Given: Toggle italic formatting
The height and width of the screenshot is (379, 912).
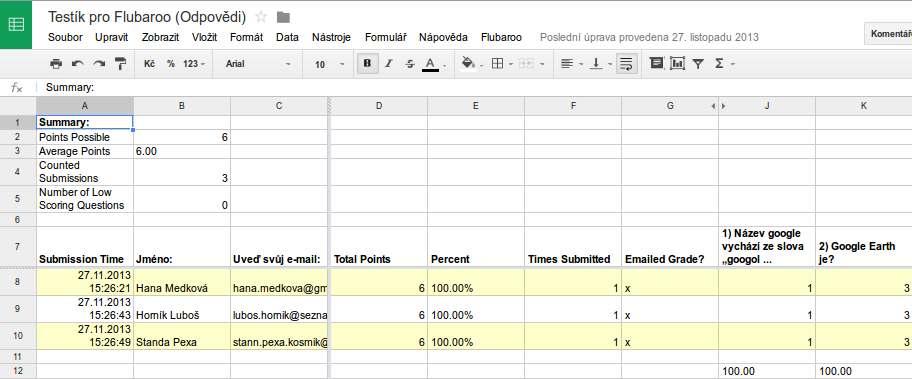Looking at the screenshot, I should tap(389, 64).
